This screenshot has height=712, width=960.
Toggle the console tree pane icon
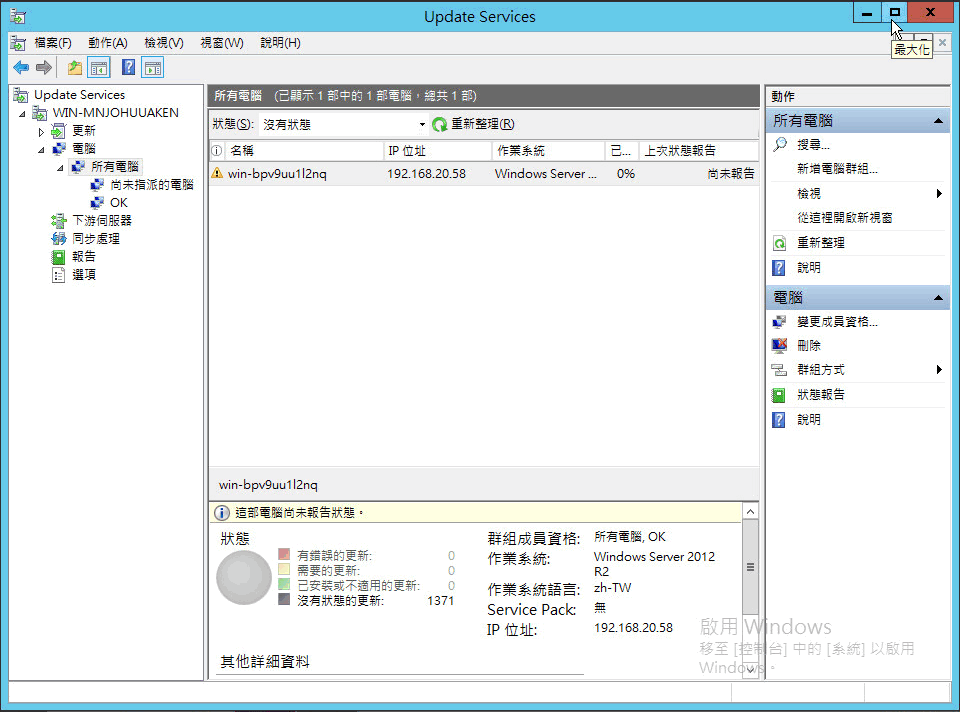99,67
